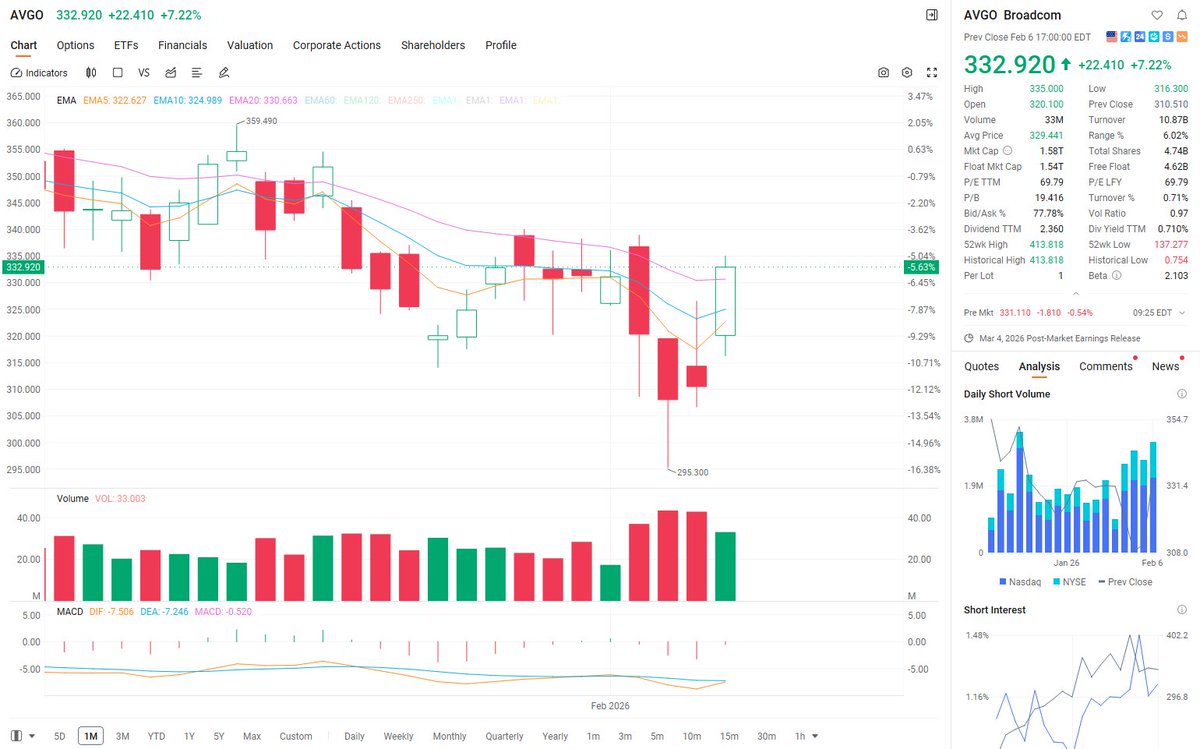Select the Max time range
The image size is (1200, 749).
(251, 736)
